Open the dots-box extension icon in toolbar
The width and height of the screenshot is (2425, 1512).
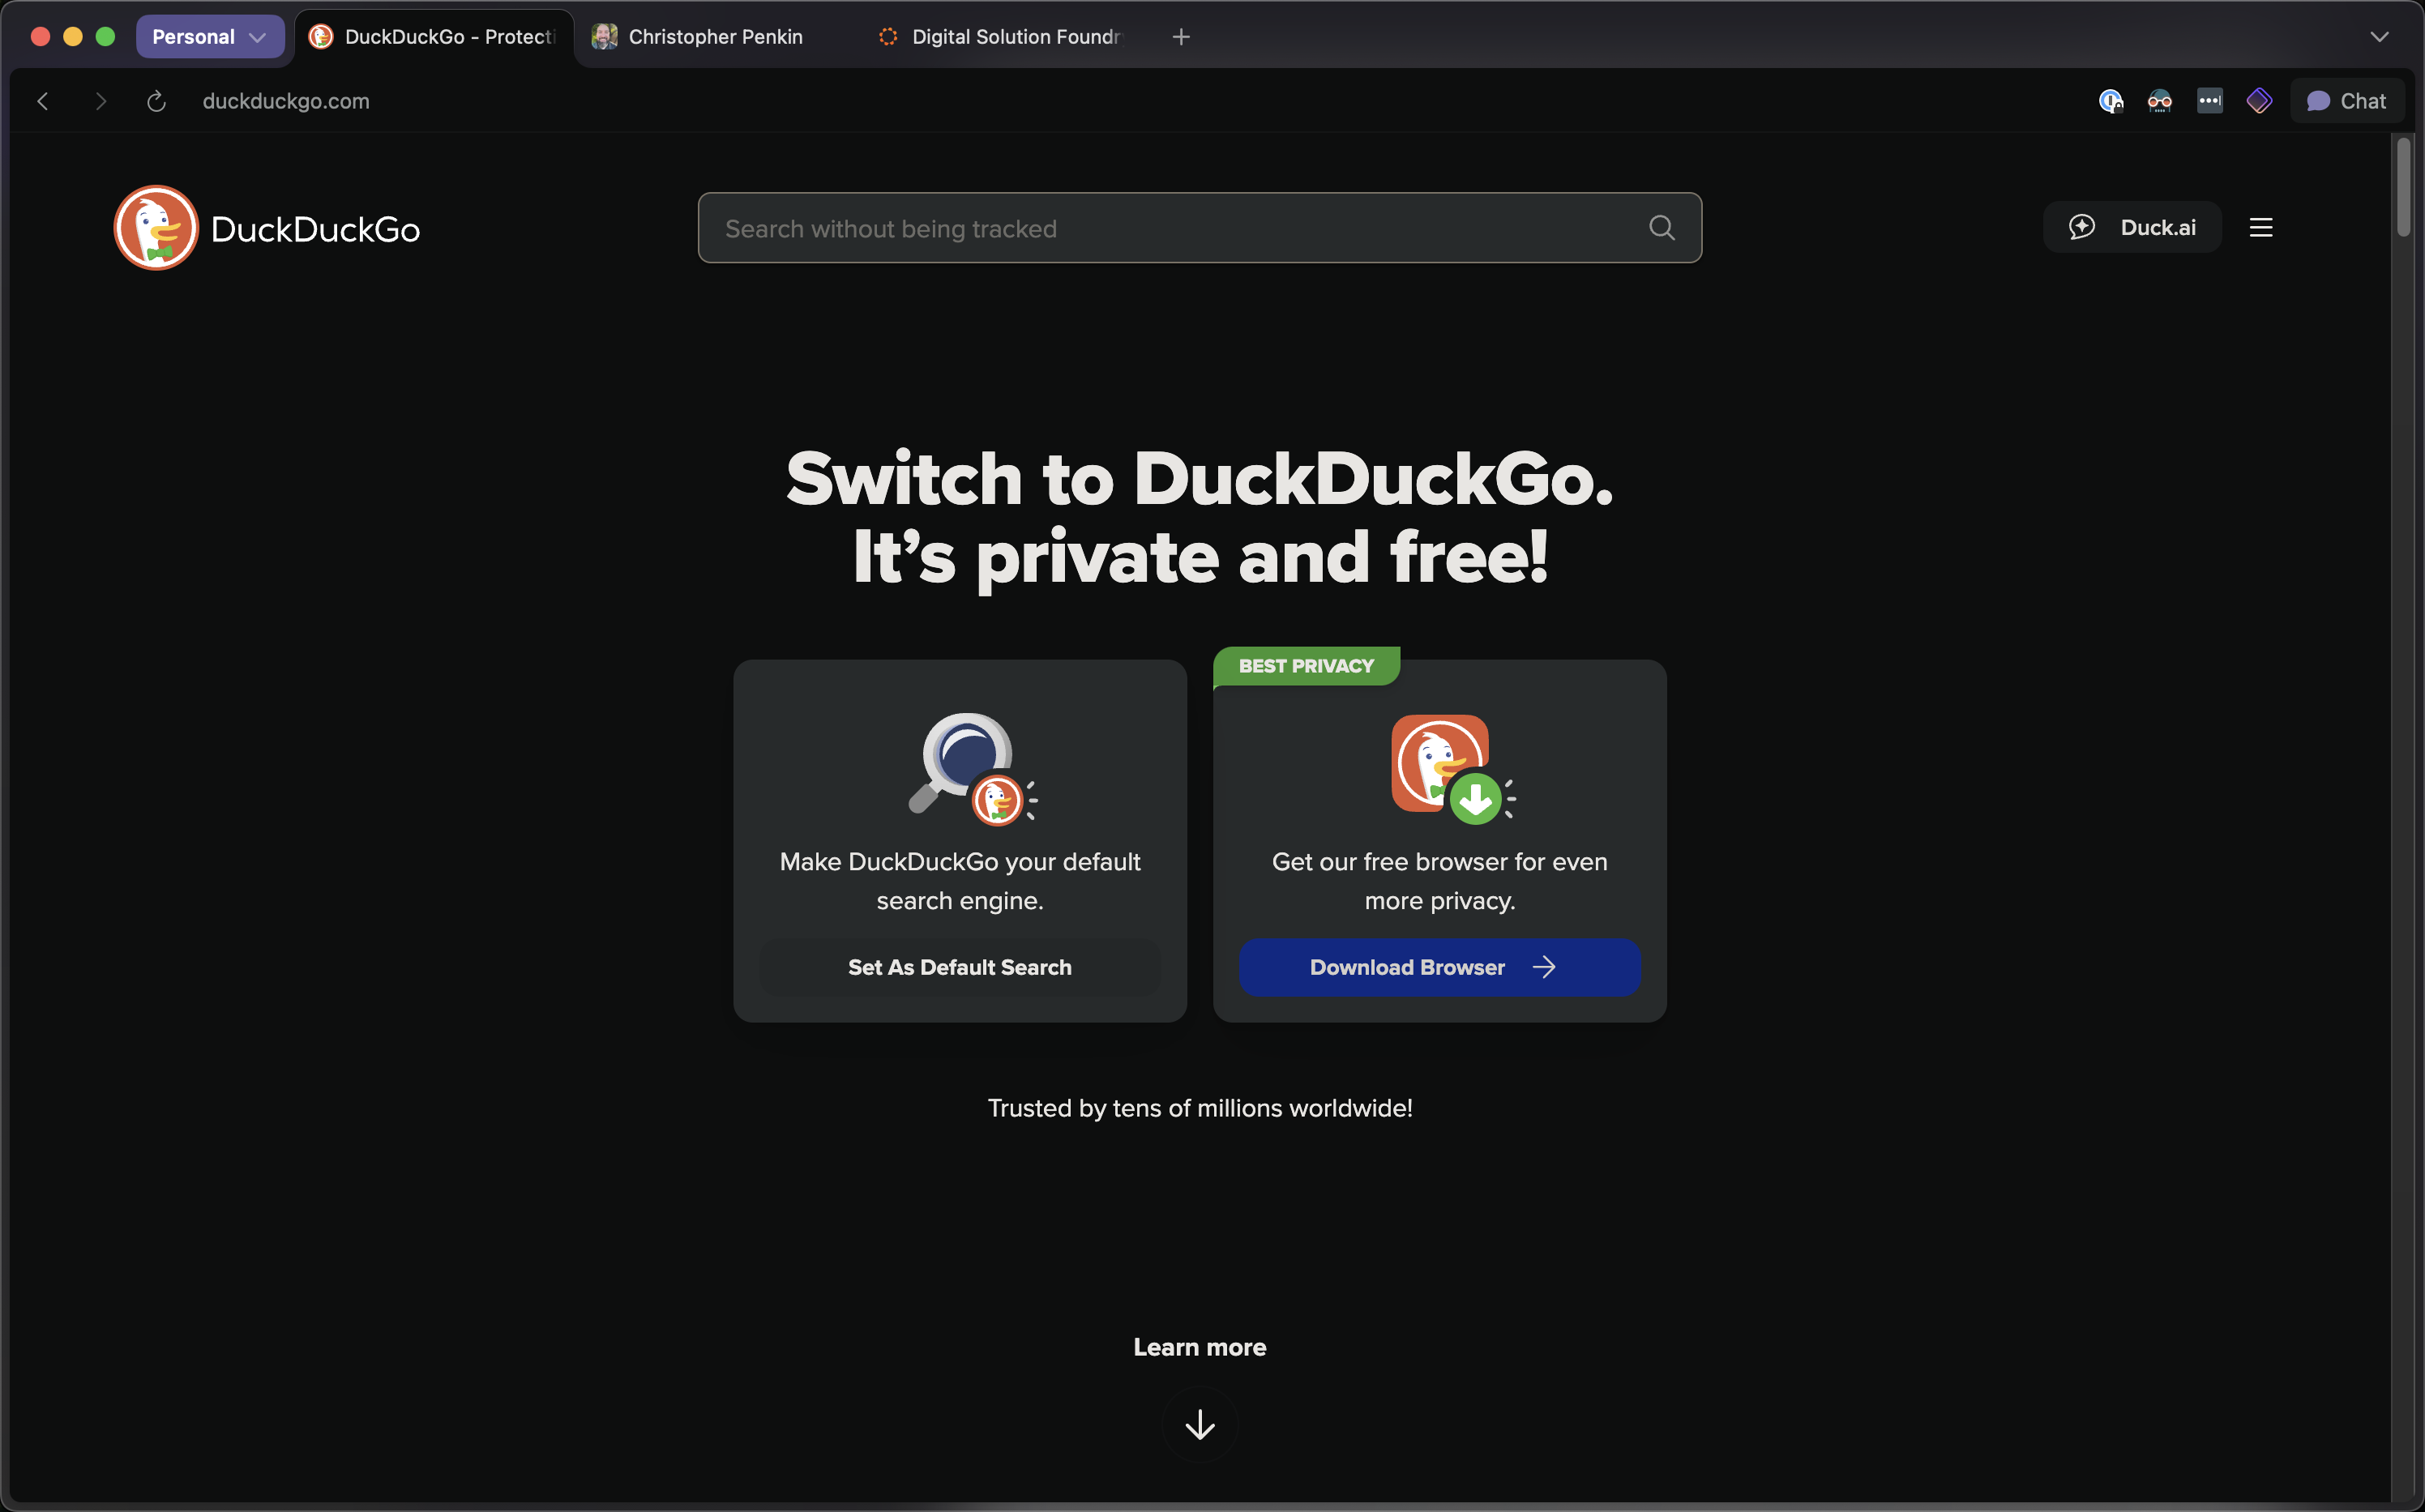click(x=2210, y=101)
